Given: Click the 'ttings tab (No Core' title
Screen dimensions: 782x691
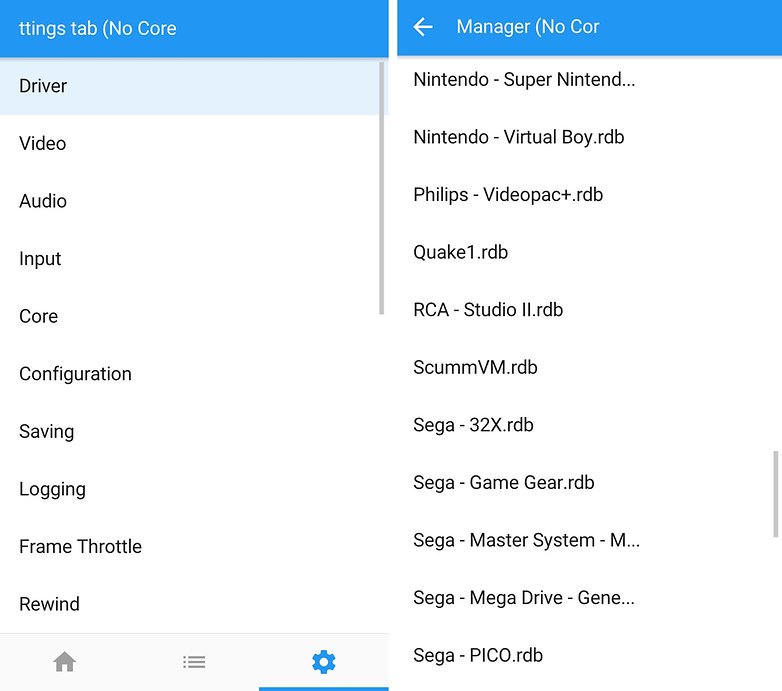Looking at the screenshot, I should pos(98,28).
